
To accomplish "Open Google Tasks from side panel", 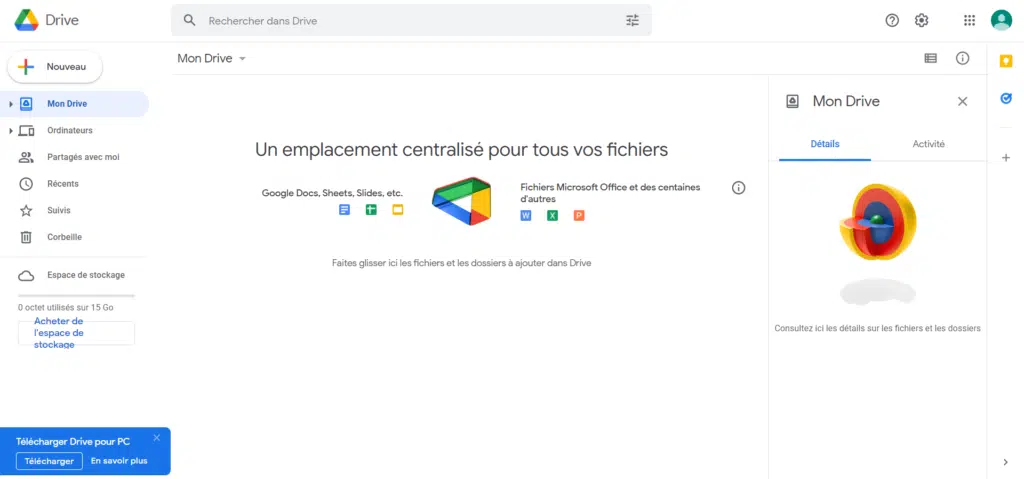I will point(1006,99).
